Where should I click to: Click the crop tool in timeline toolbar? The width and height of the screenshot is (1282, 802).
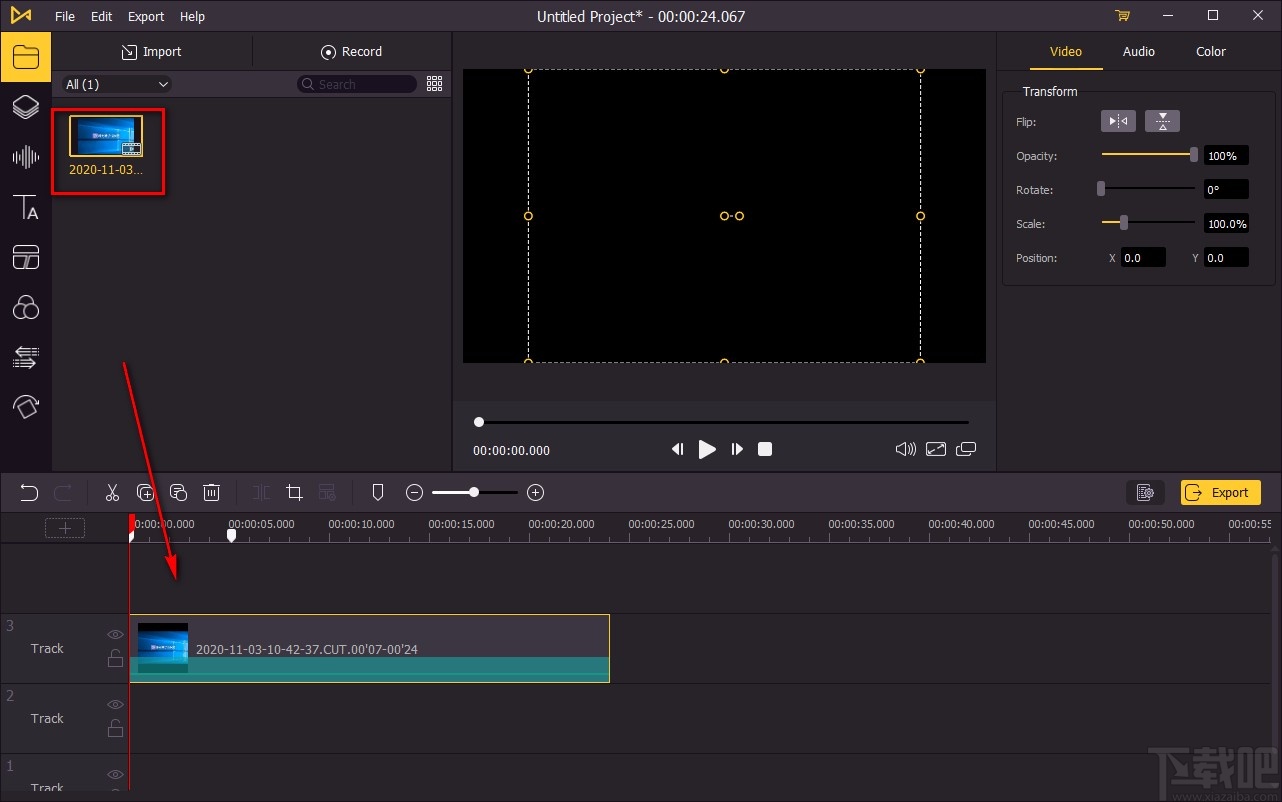(294, 492)
